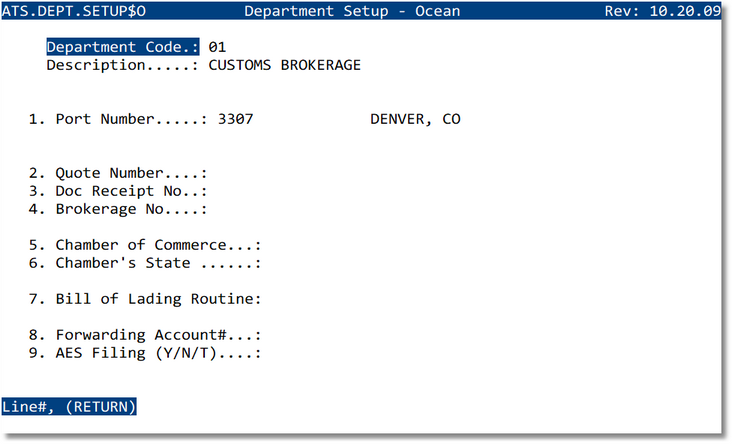Select line 2 Quote Number

[x=118, y=173]
